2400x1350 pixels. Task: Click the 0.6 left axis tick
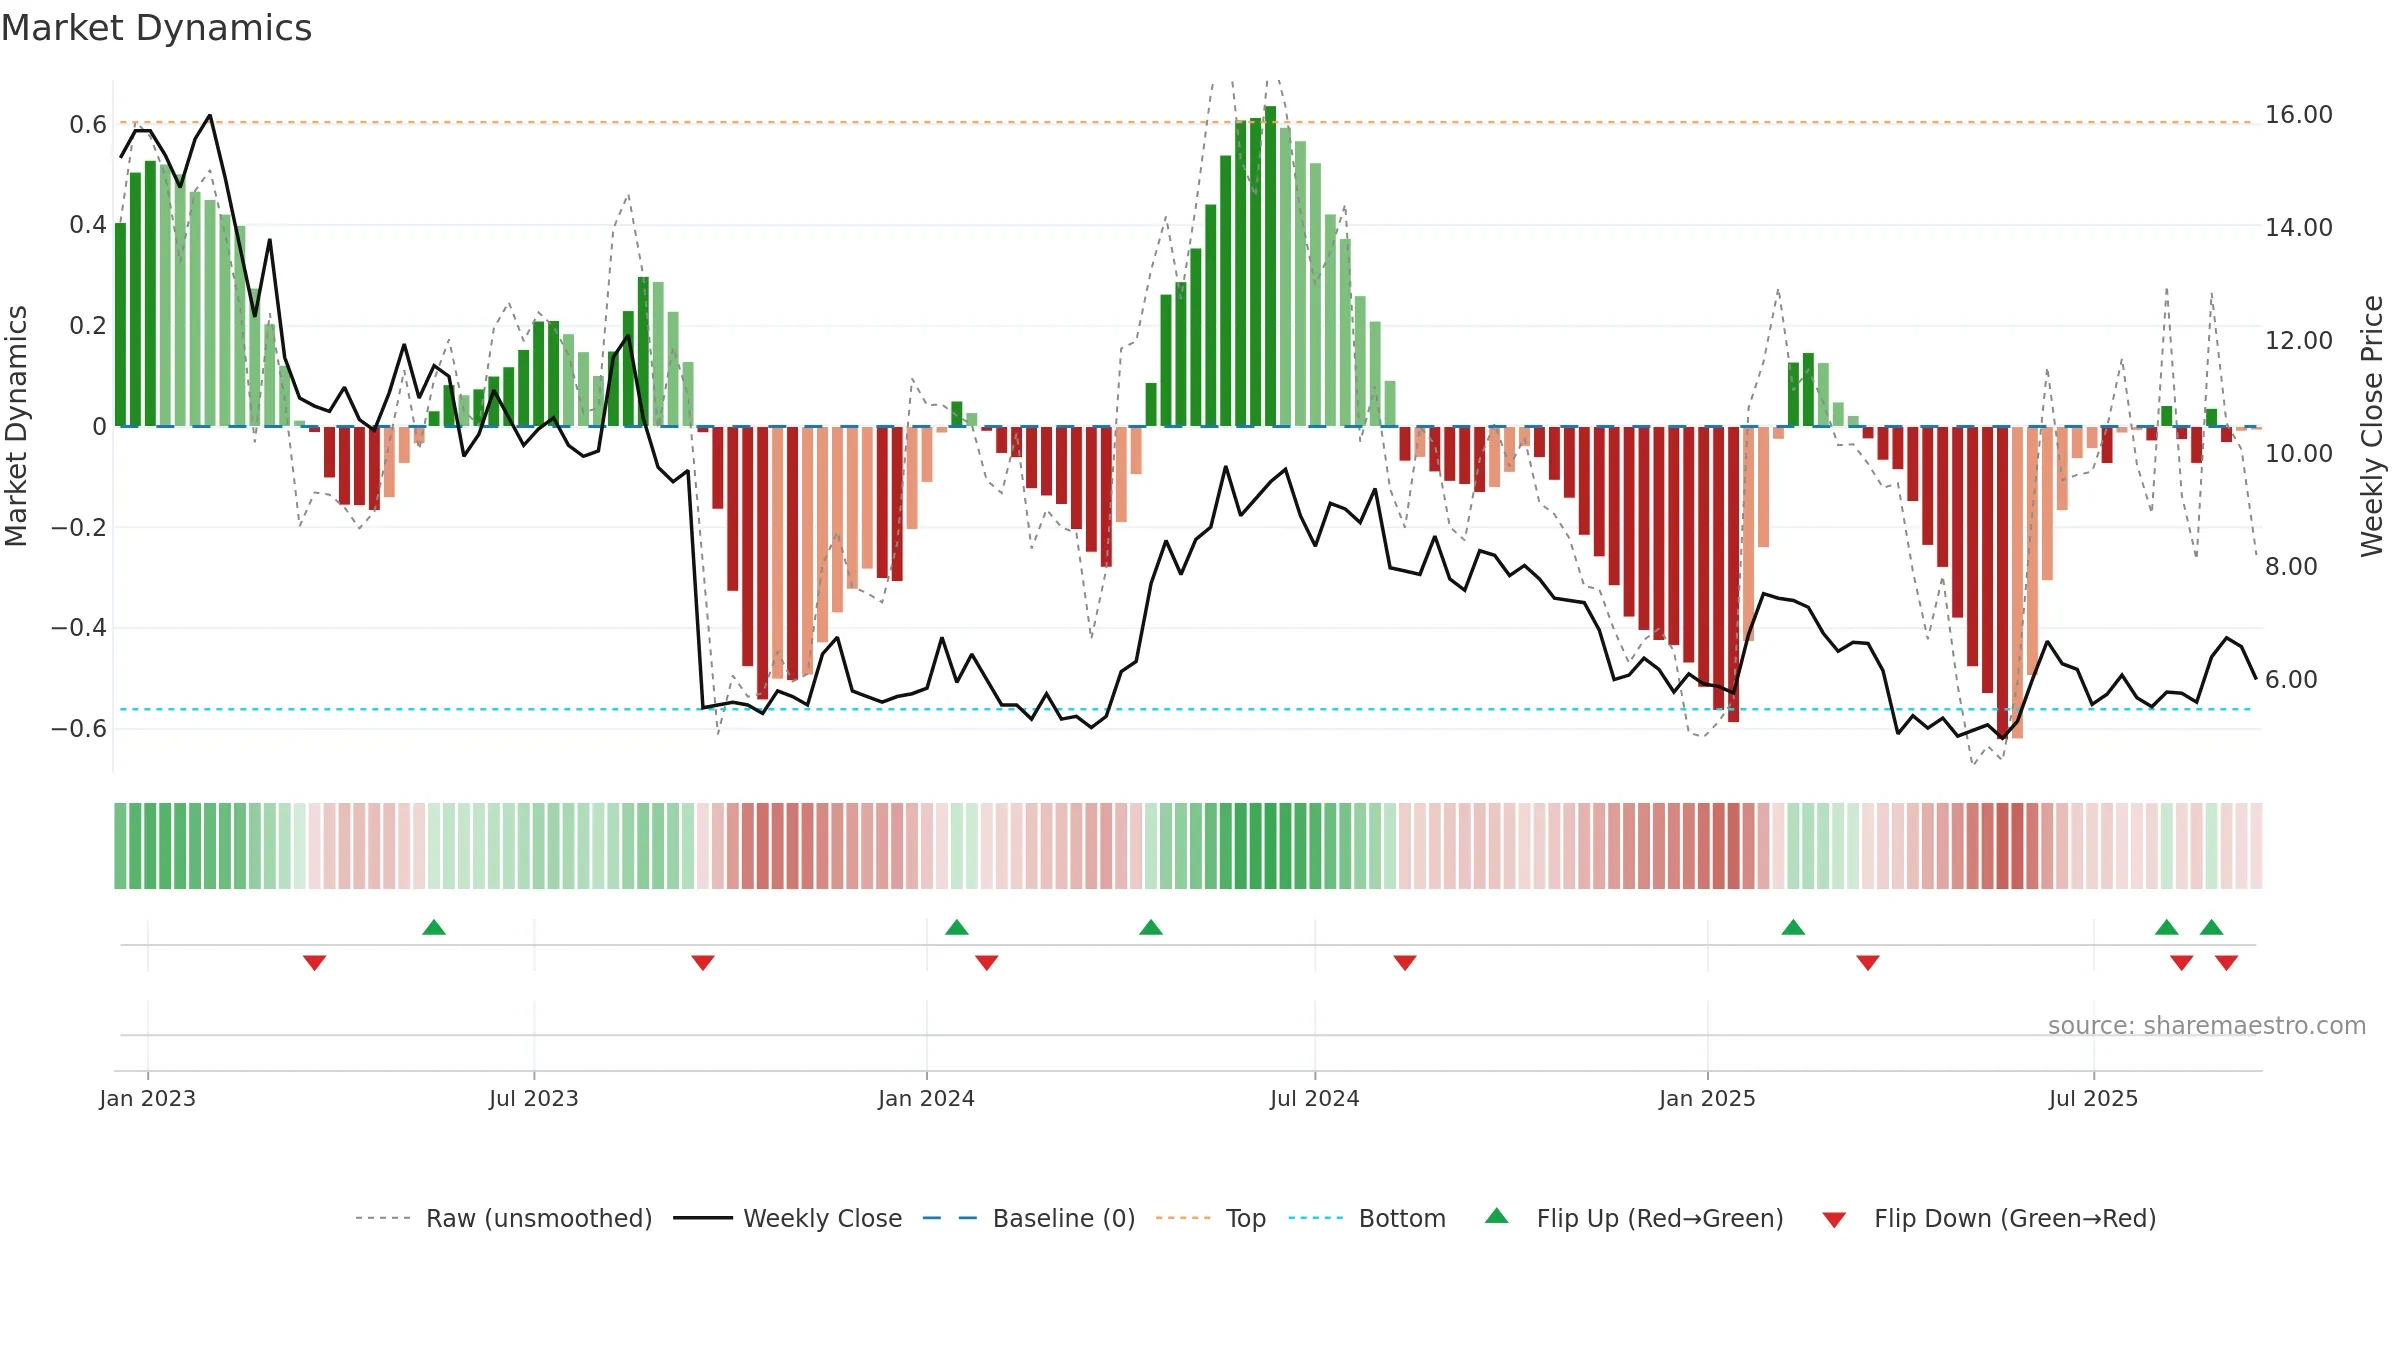(88, 125)
